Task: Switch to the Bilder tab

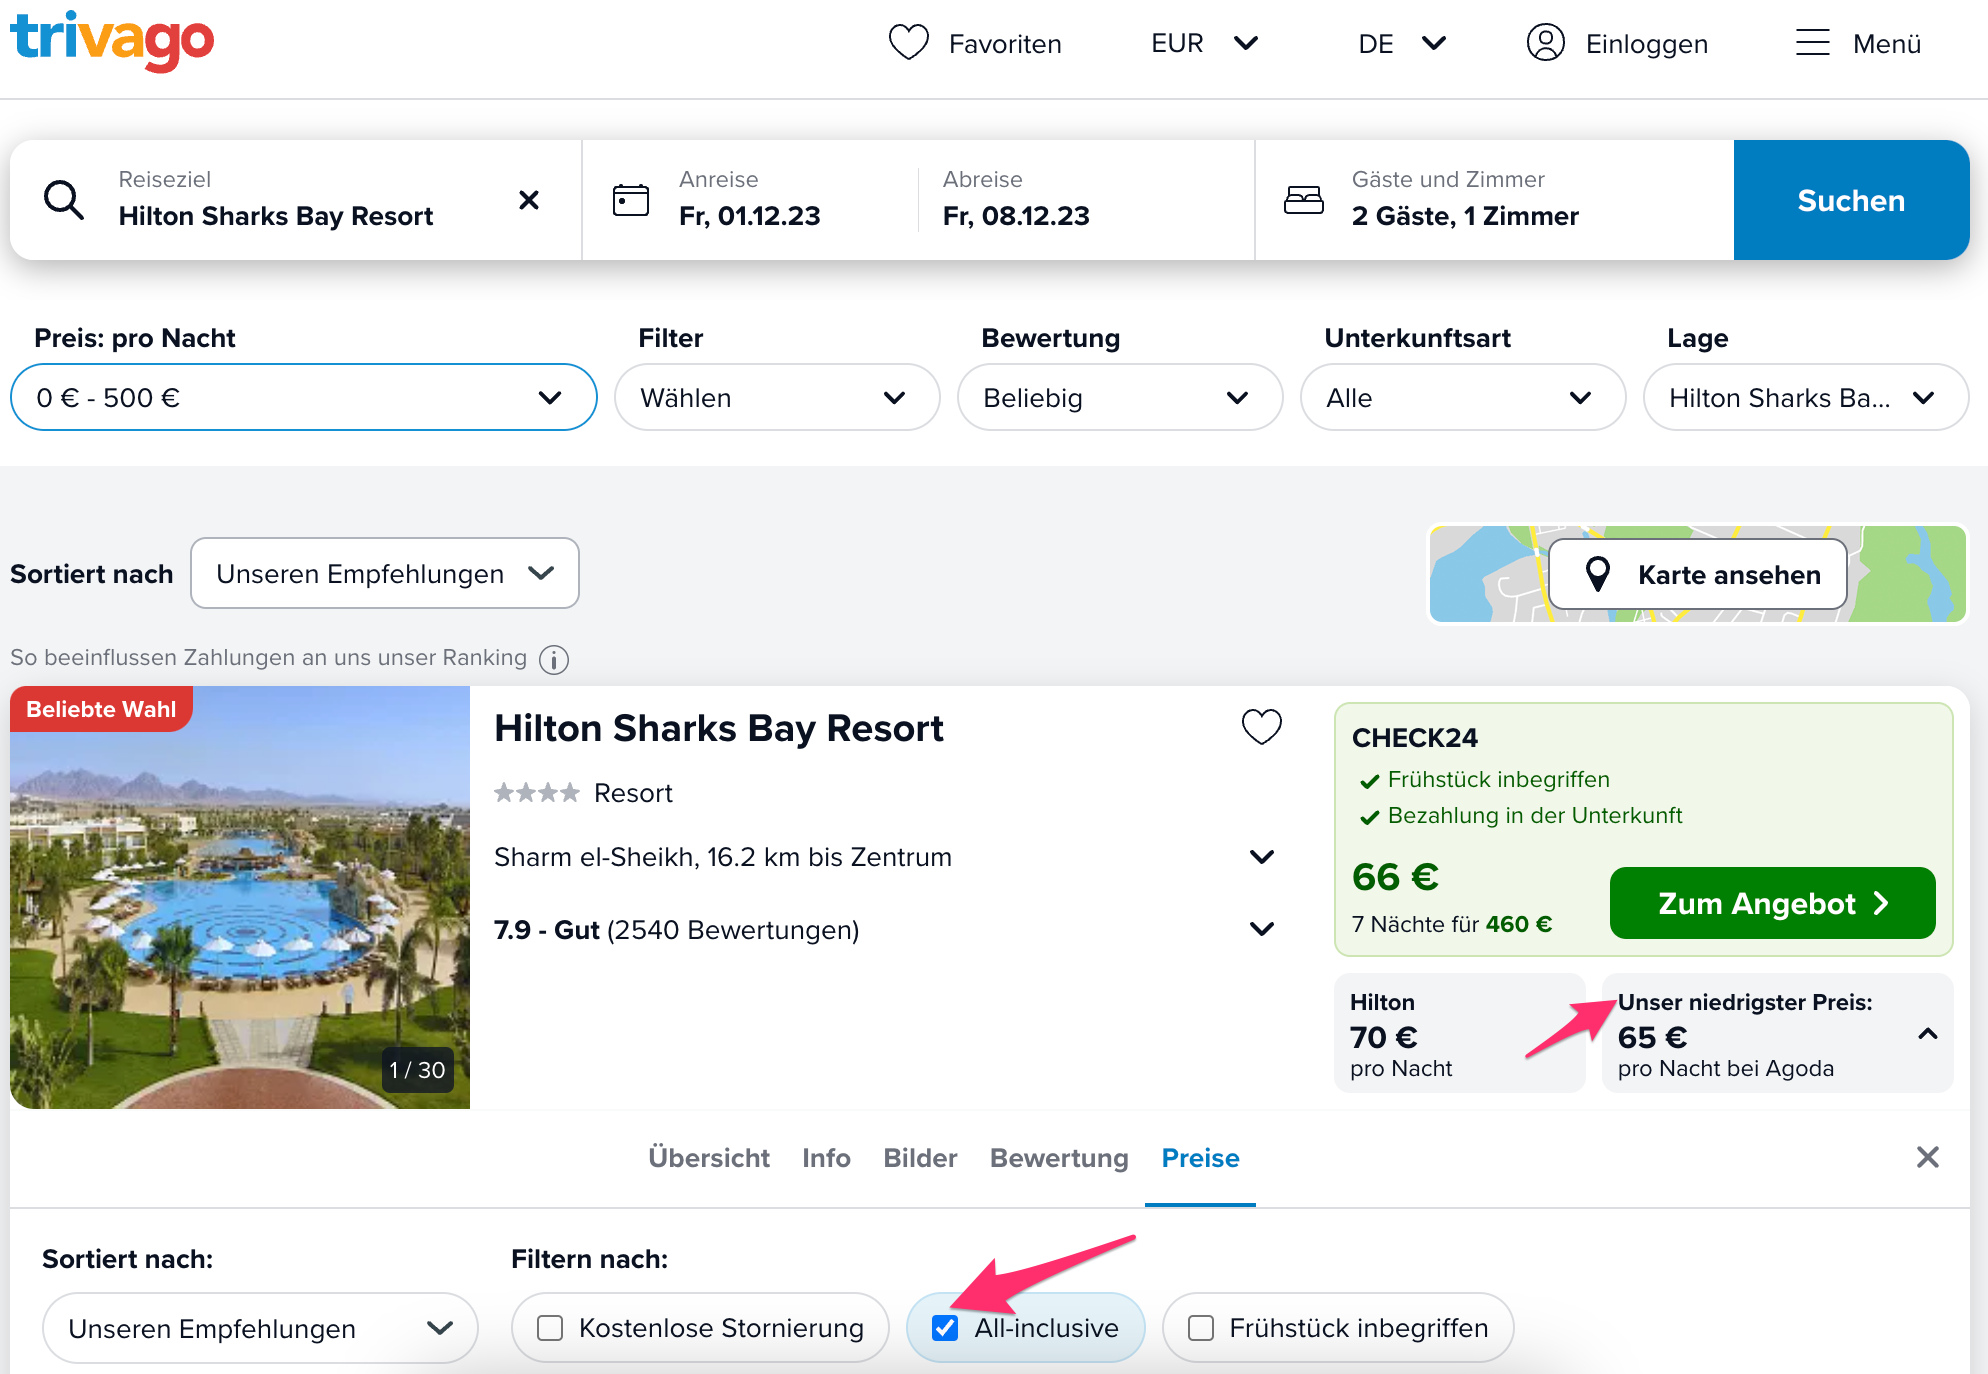Action: click(x=920, y=1157)
